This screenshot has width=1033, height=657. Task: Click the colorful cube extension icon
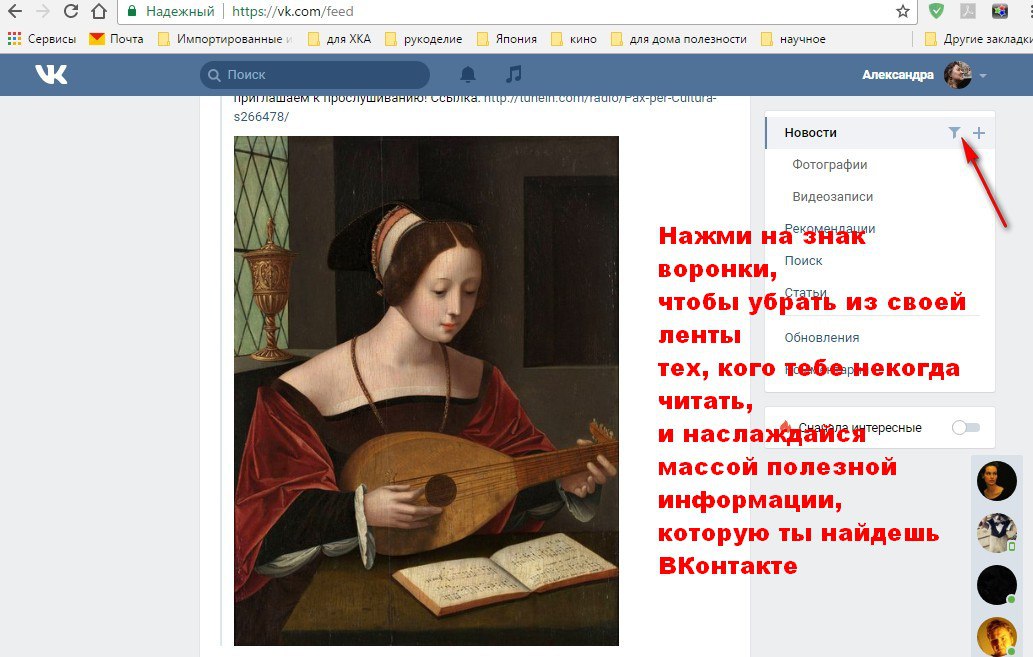pos(999,11)
